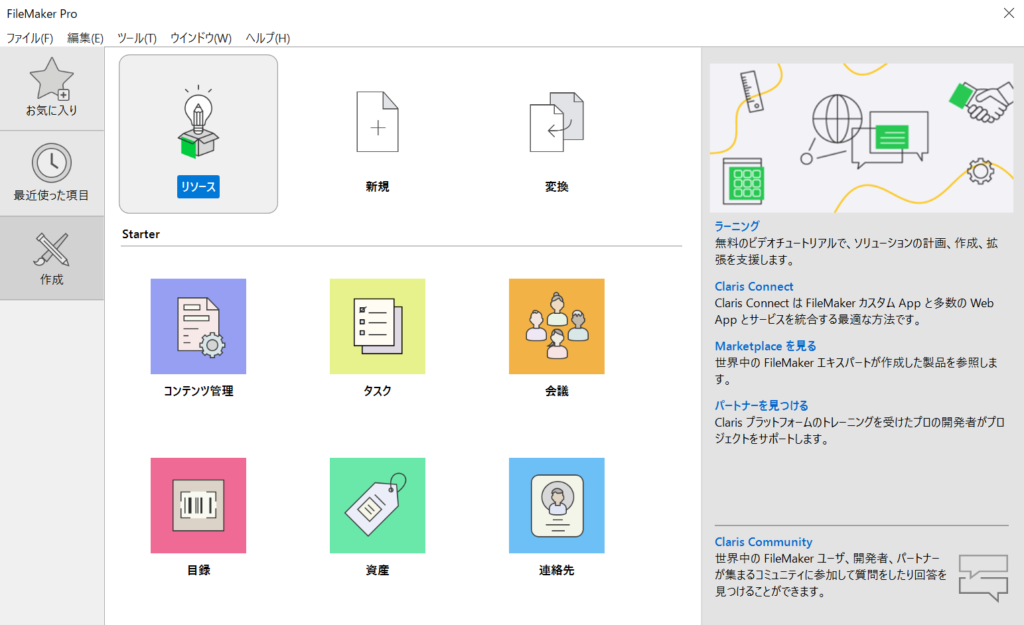
Task: Select the 作成 create tab
Action: [52, 258]
